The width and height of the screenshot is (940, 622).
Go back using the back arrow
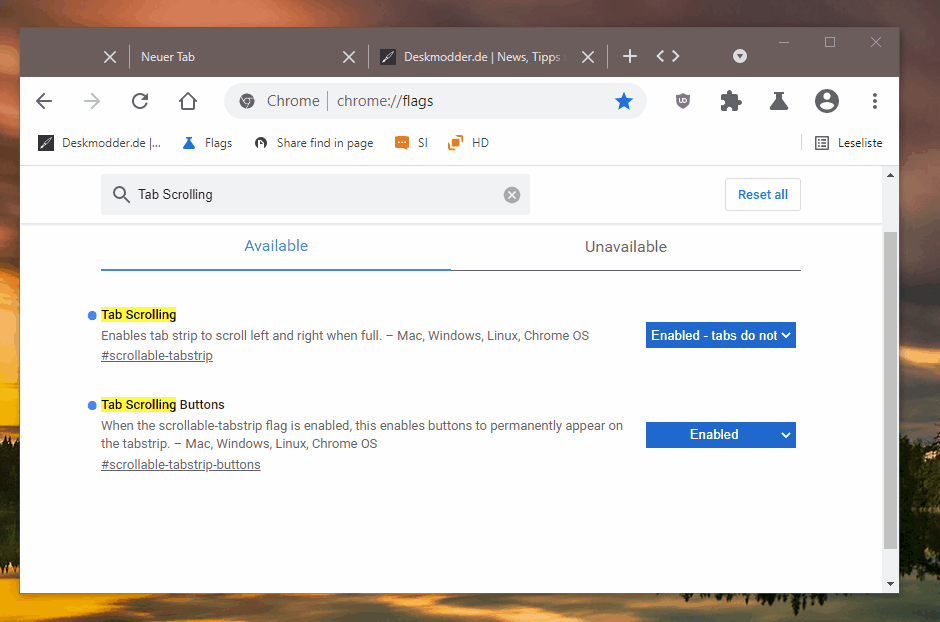(x=44, y=101)
